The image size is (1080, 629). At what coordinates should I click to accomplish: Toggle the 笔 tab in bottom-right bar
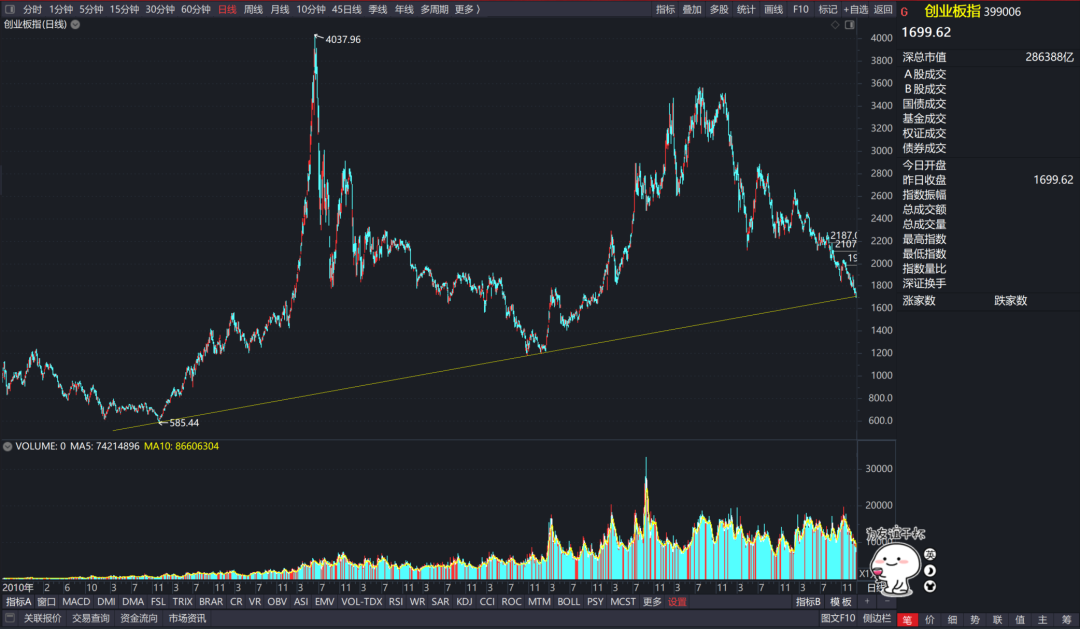pyautogui.click(x=907, y=619)
